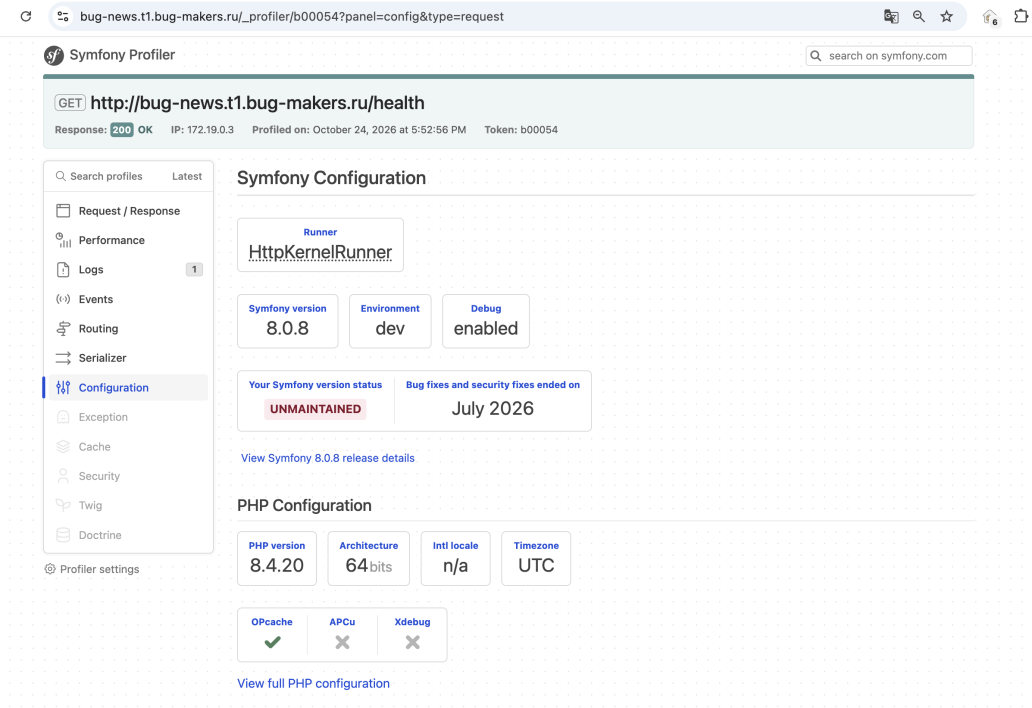
Task: Click the Debug enabled value
Action: [x=486, y=328]
